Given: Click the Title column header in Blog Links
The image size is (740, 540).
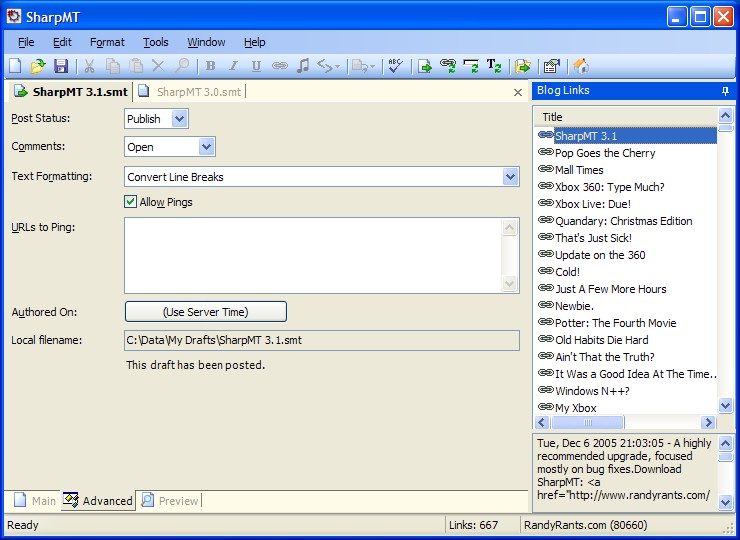Looking at the screenshot, I should [x=626, y=117].
